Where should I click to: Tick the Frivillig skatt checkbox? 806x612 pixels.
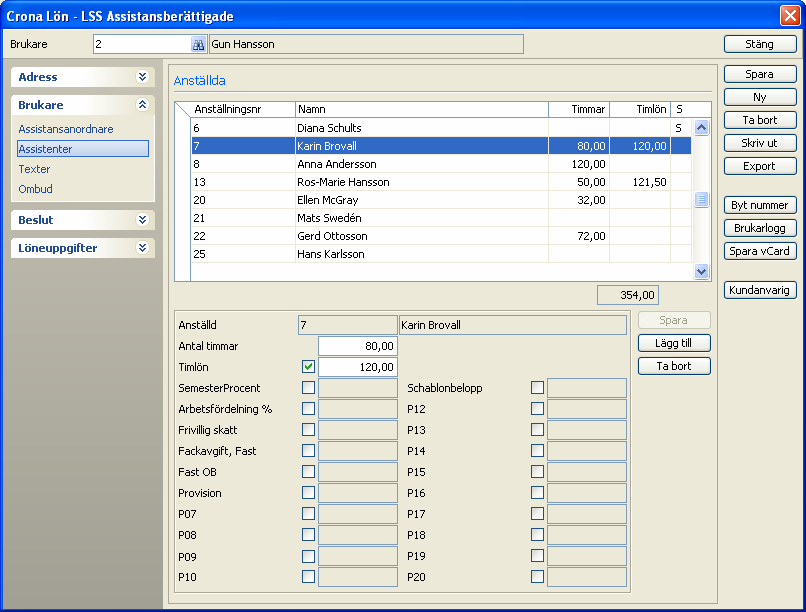click(x=308, y=430)
